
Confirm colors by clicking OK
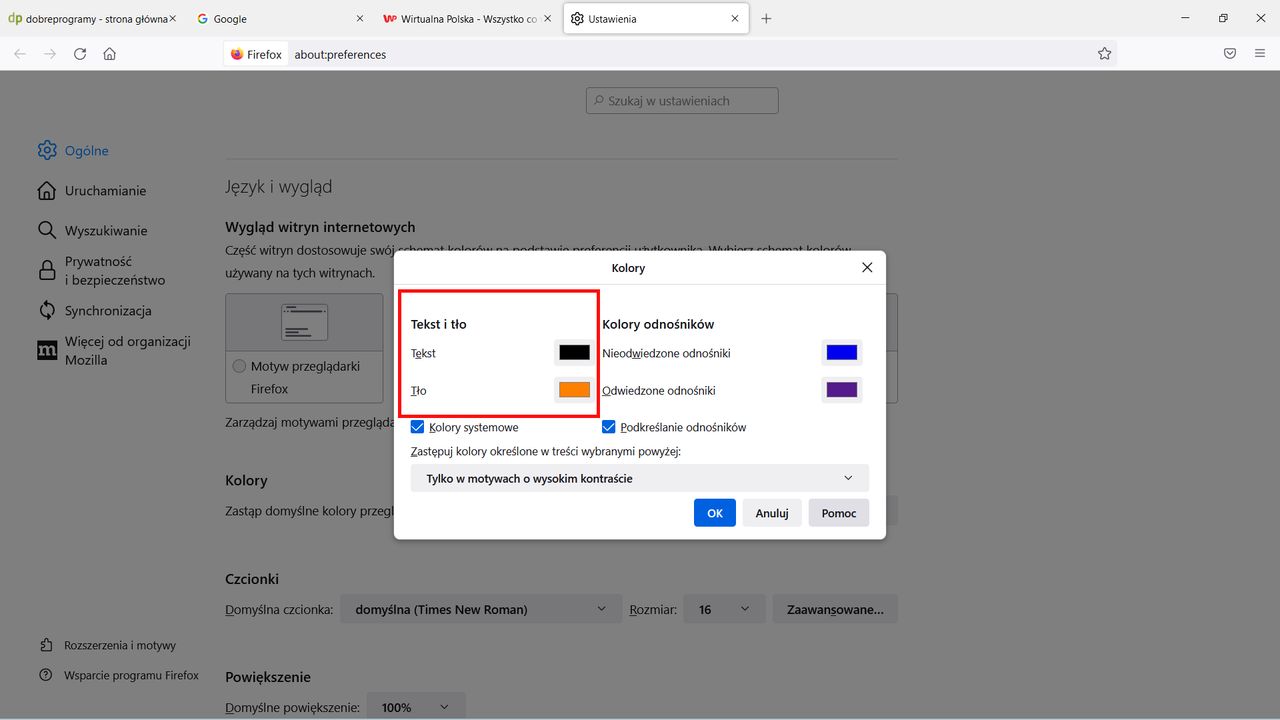click(714, 512)
